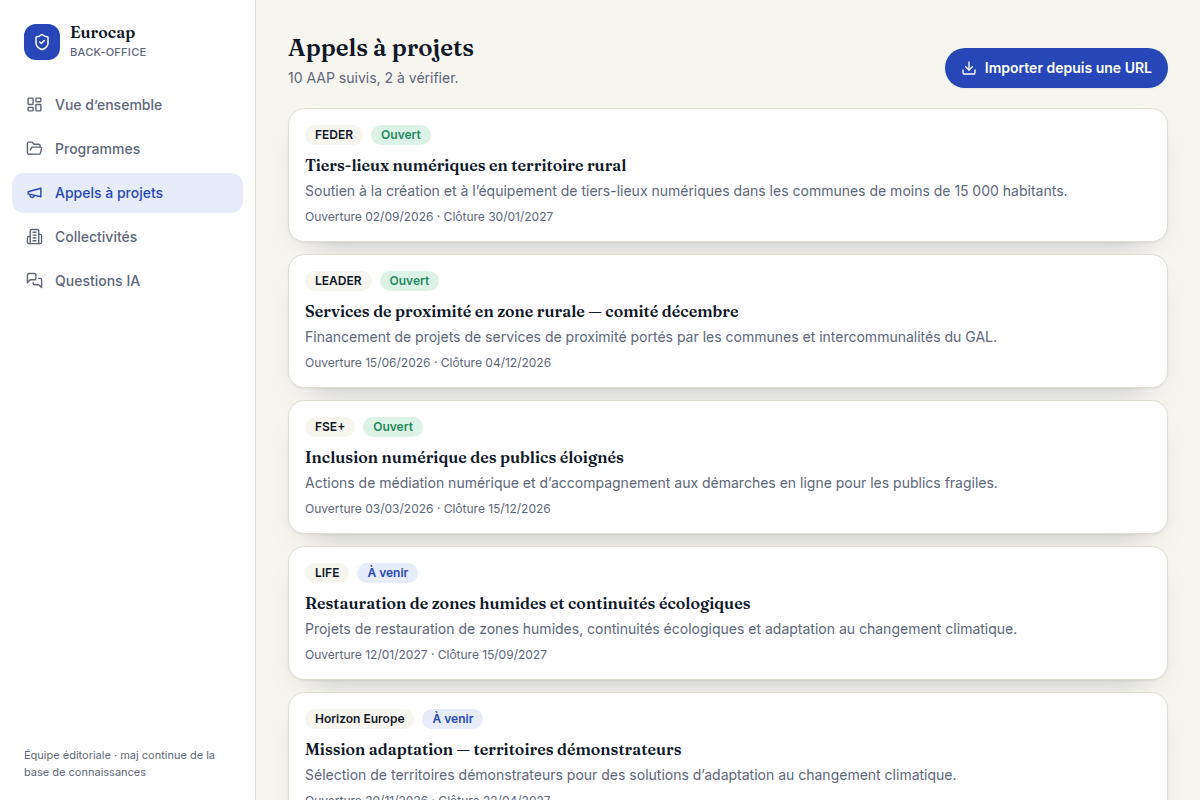Image resolution: width=1200 pixels, height=800 pixels.
Task: Navigate to Questions IA
Action: click(127, 281)
